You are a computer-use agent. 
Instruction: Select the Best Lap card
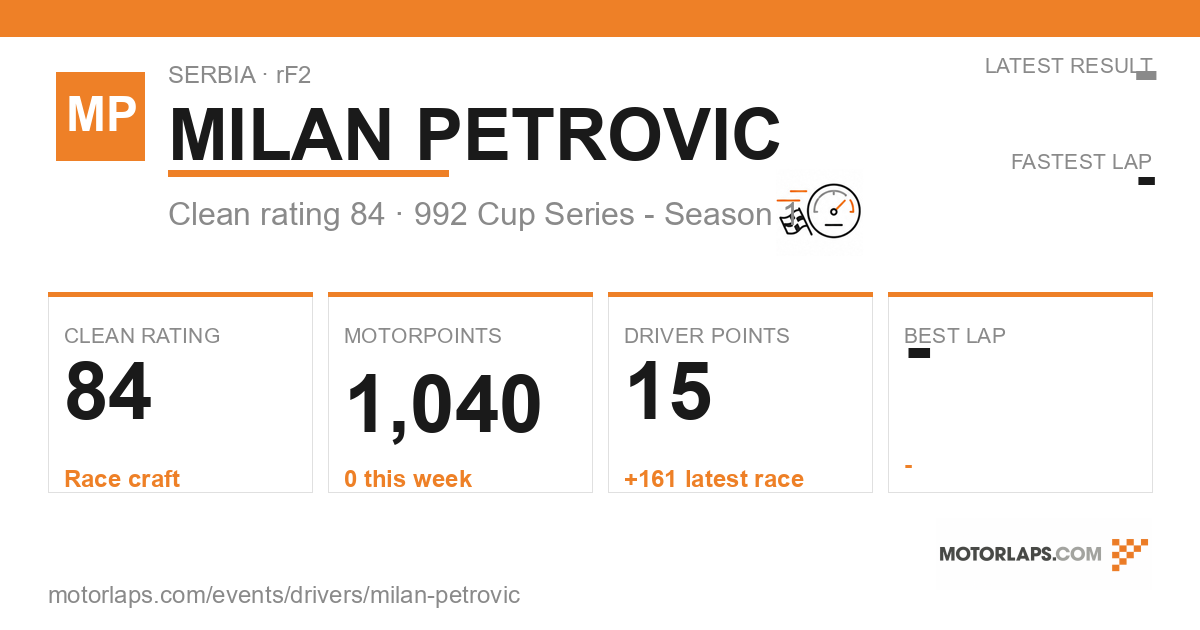(1020, 393)
